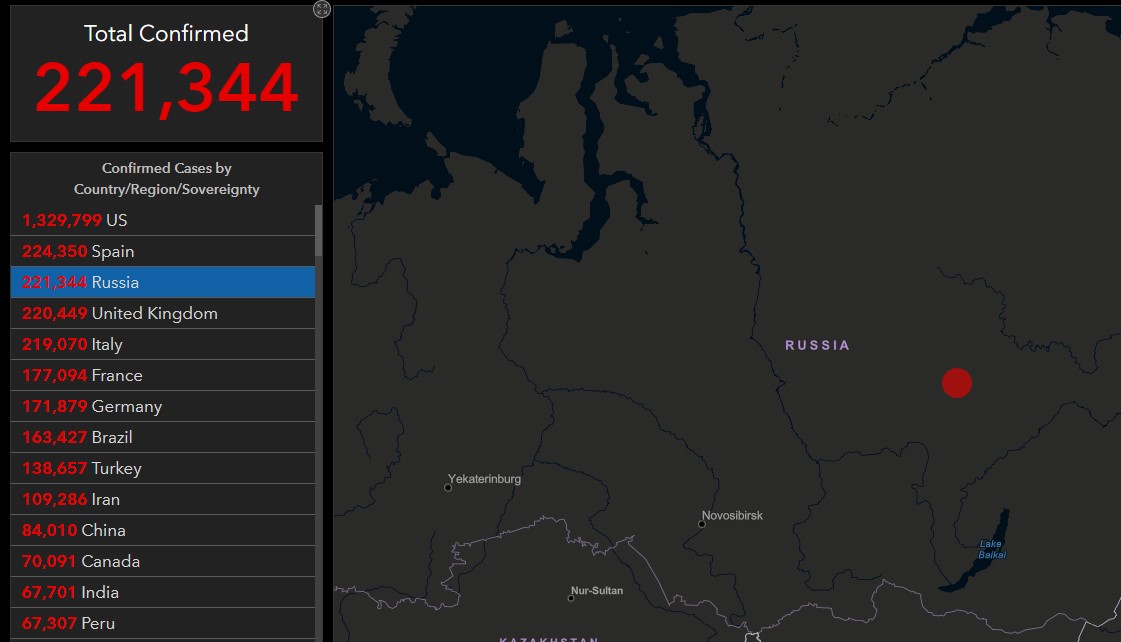Pick Italy from the confirmed cases list
1121x642 pixels.
pos(163,344)
